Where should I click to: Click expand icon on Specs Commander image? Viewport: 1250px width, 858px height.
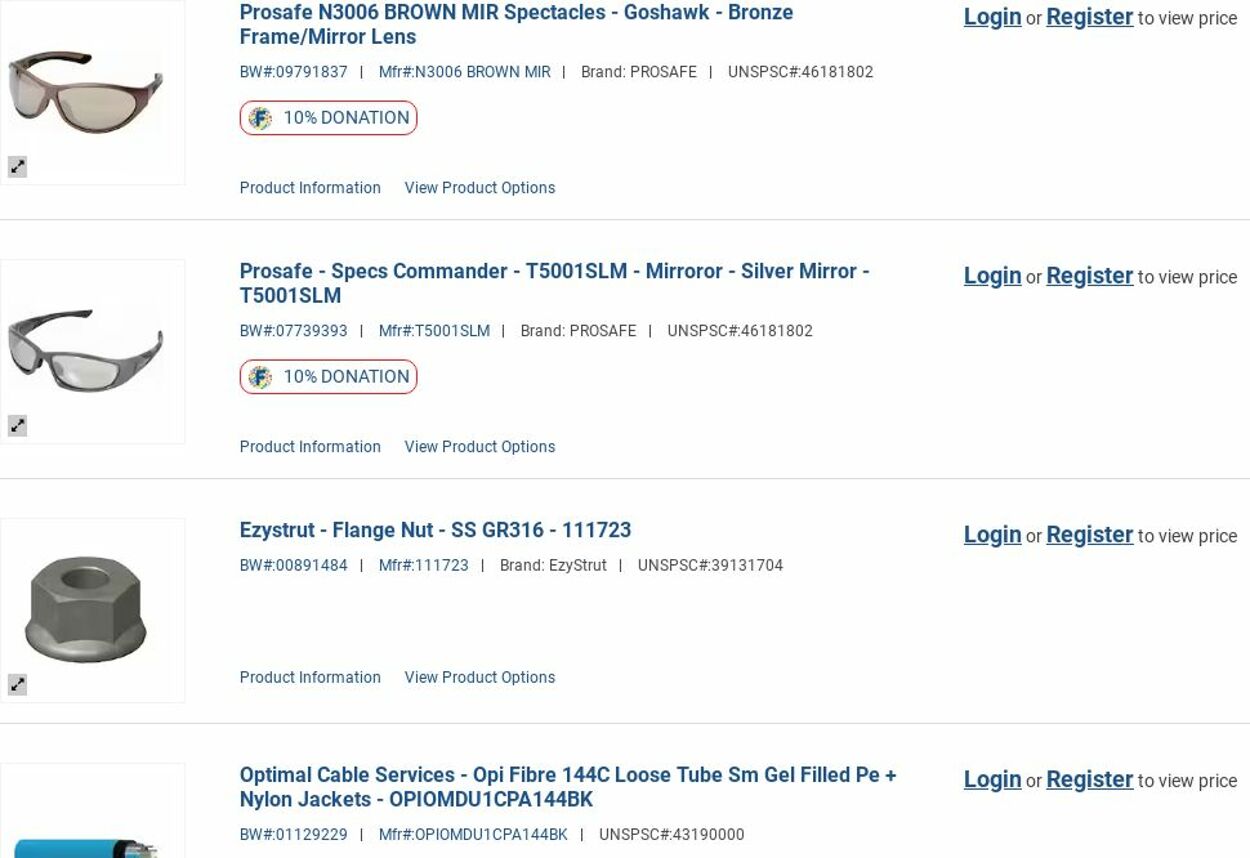(x=18, y=426)
